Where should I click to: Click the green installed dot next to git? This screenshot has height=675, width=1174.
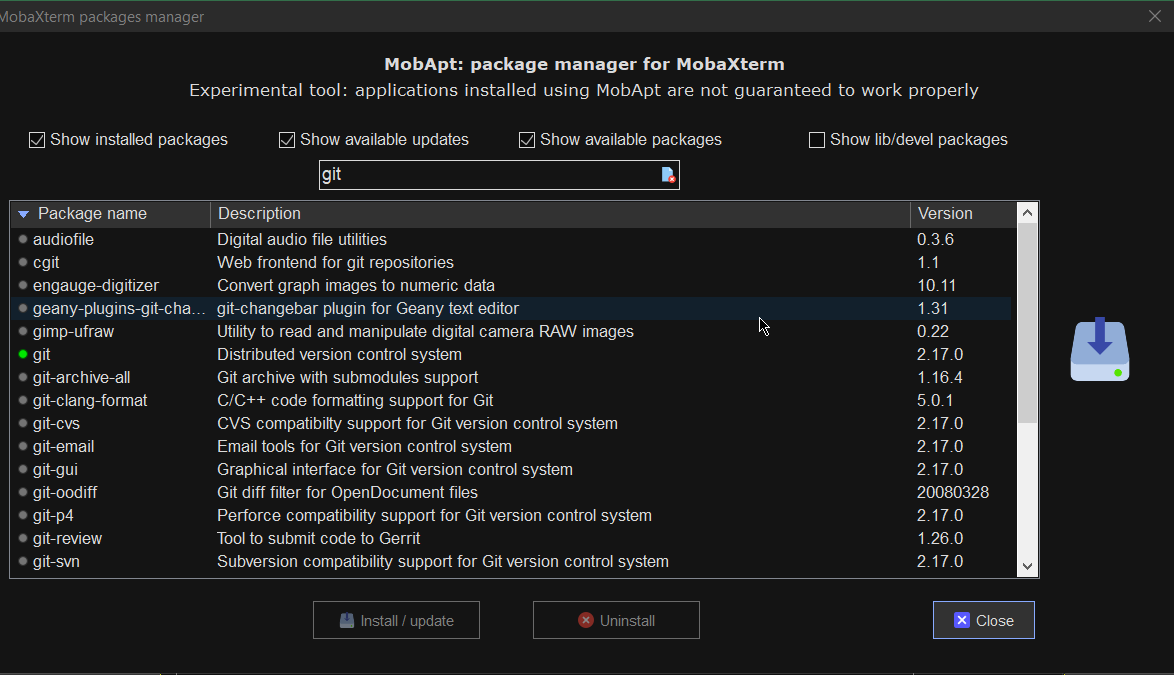pyautogui.click(x=23, y=355)
